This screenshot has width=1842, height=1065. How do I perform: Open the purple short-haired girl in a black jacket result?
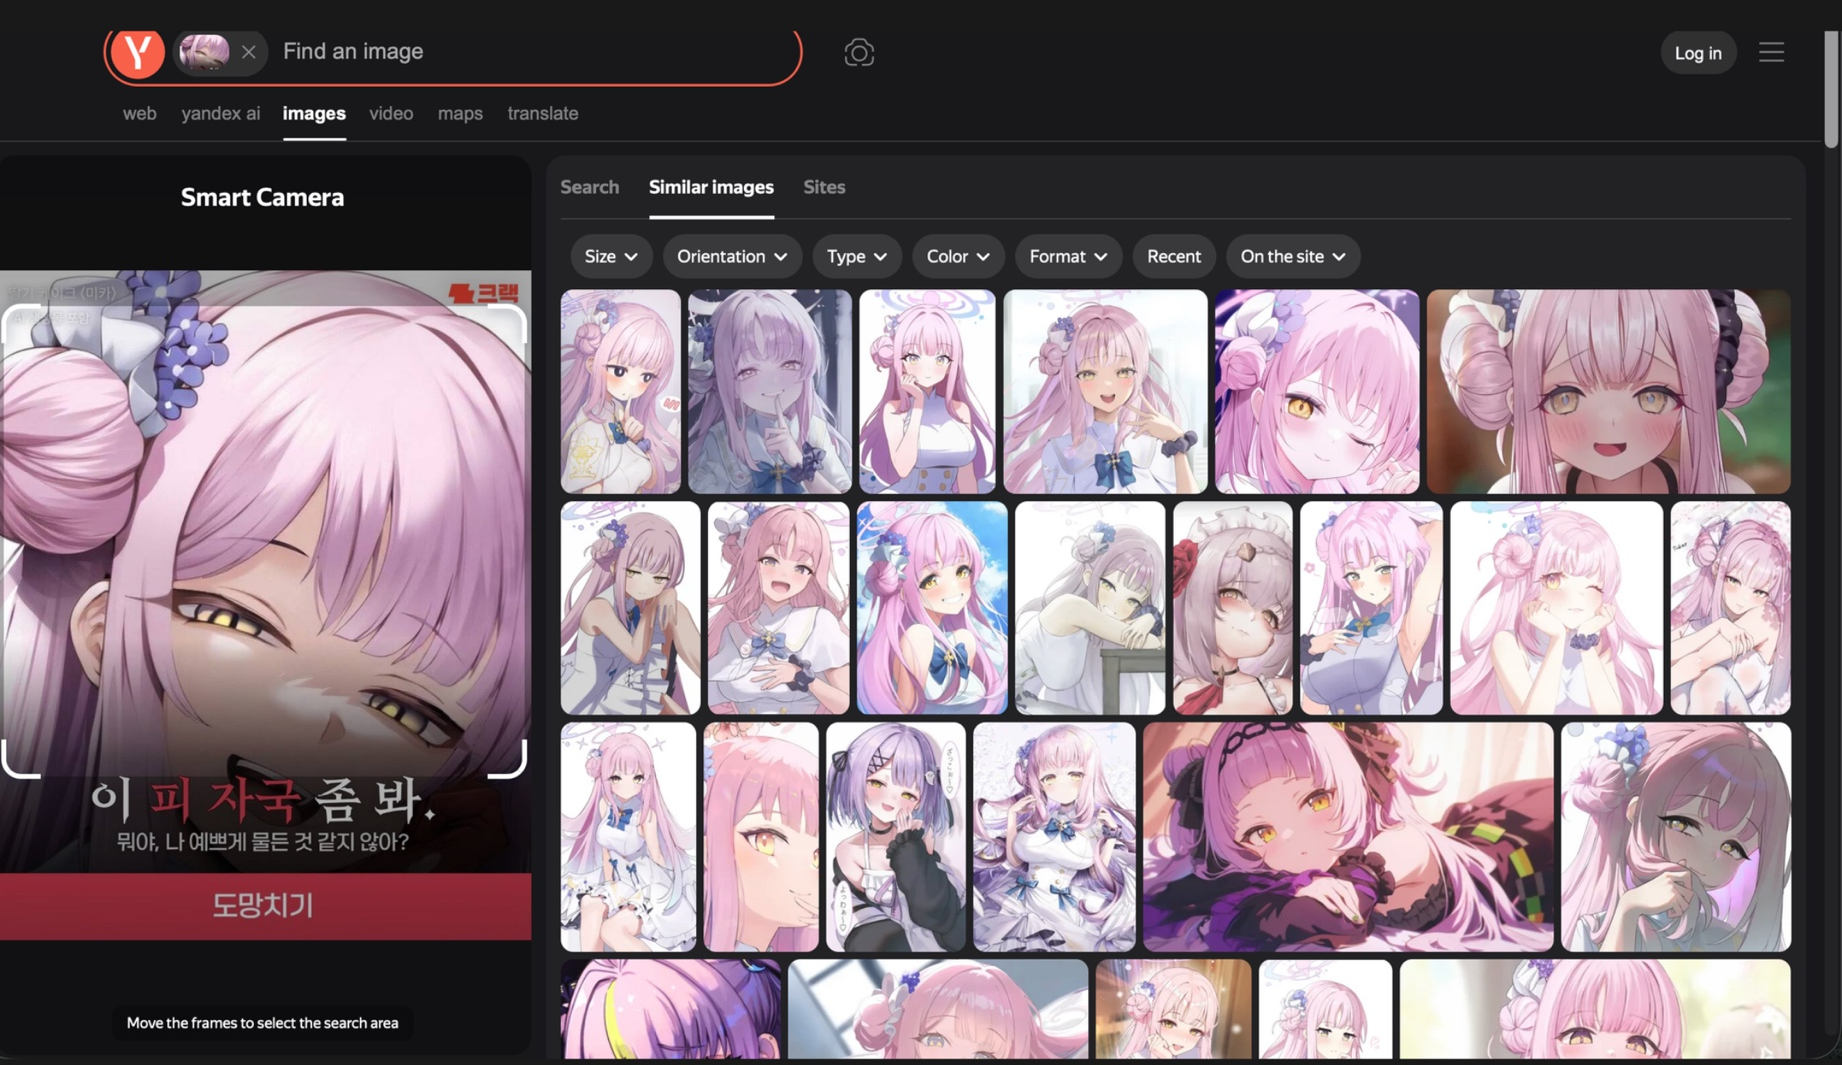pyautogui.click(x=895, y=837)
